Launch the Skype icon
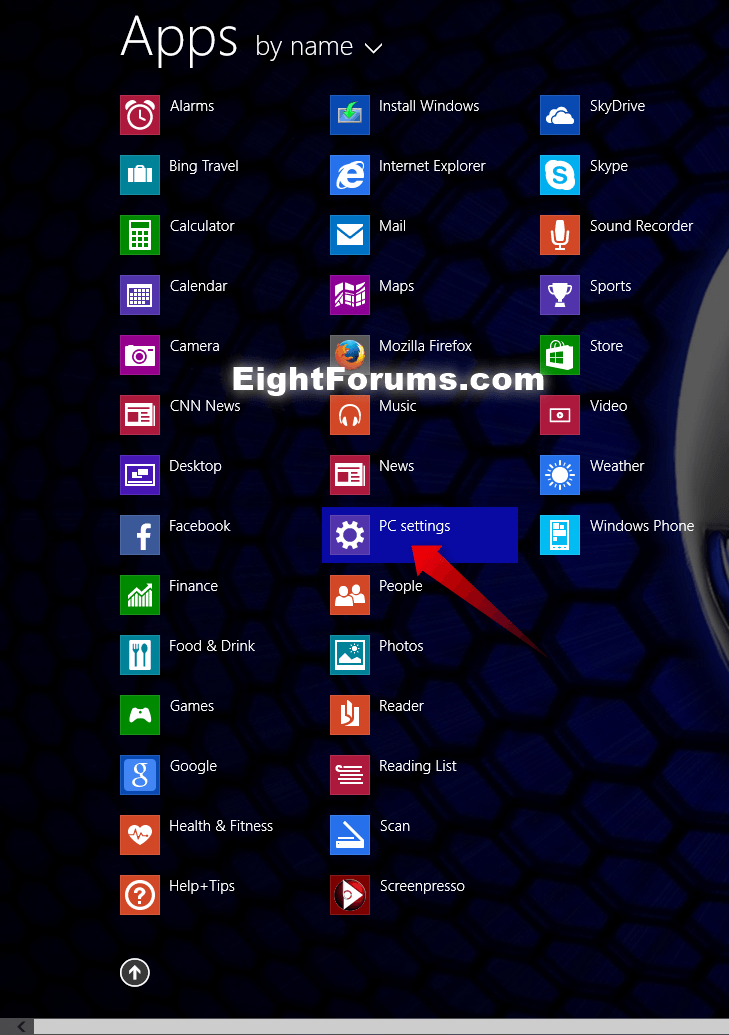Screen dimensions: 729x1035 coord(559,175)
